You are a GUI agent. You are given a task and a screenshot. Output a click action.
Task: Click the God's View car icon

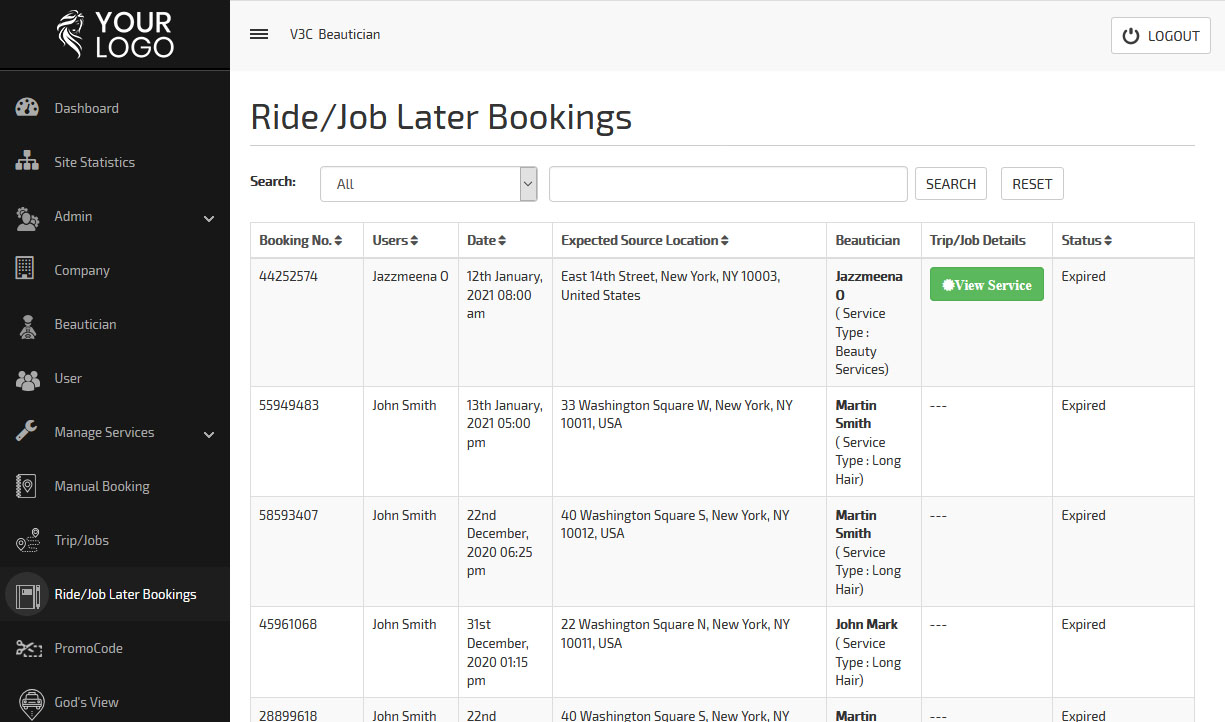[30, 702]
